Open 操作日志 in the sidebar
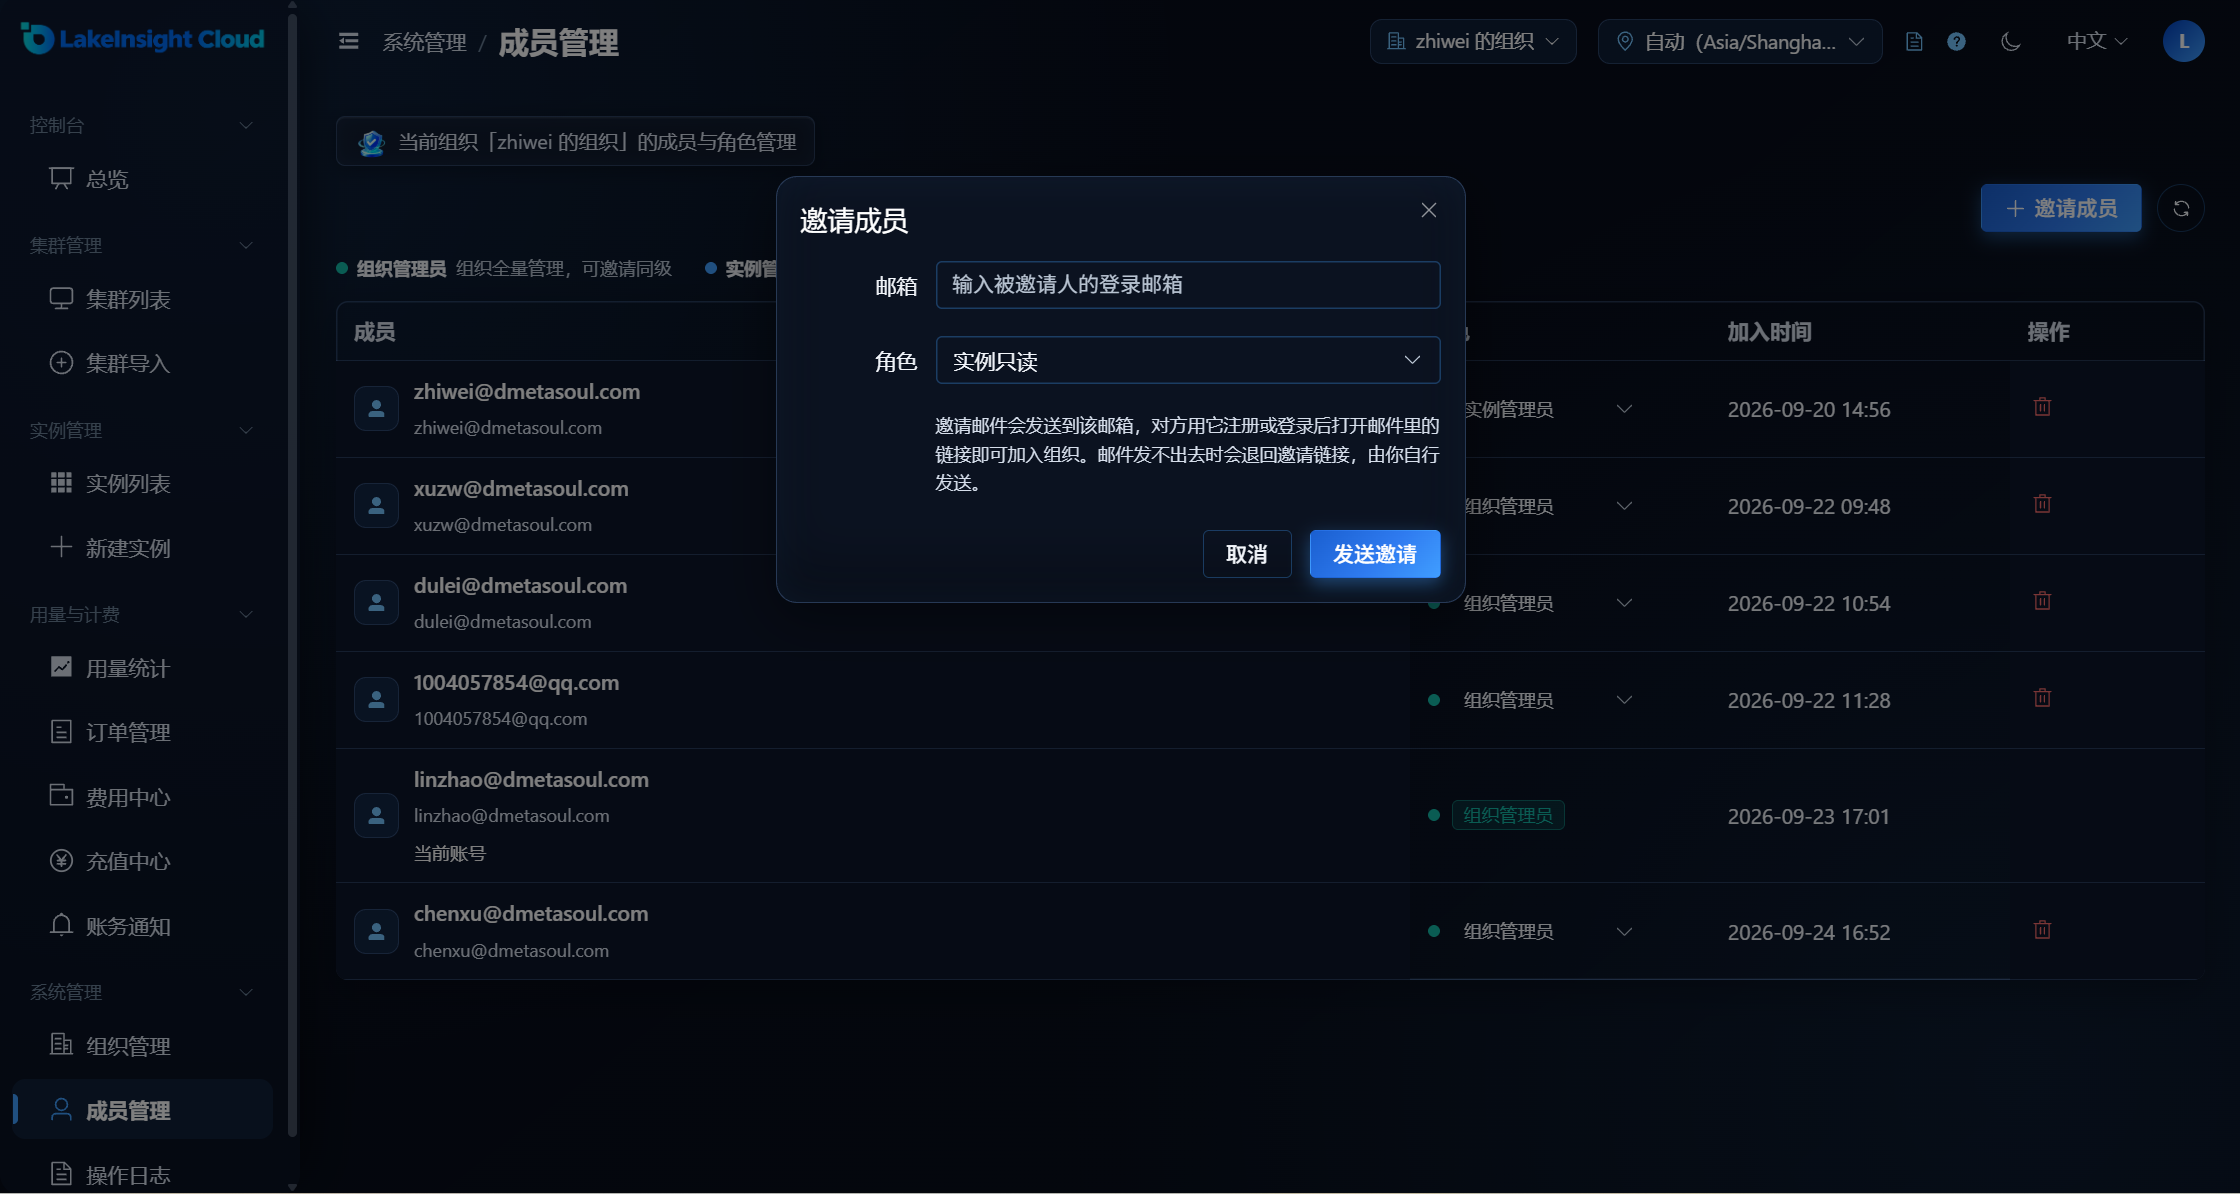 (x=142, y=1175)
